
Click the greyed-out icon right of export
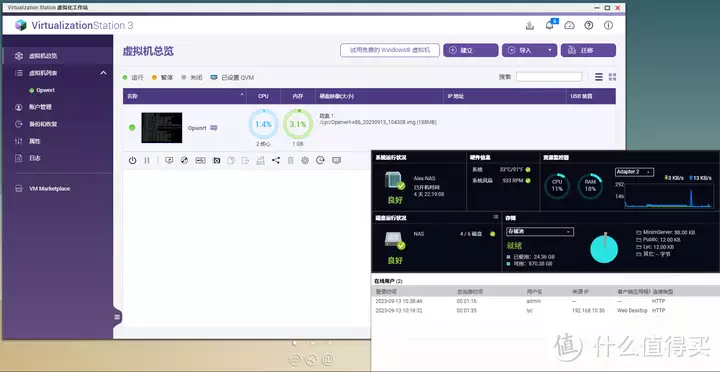(x=260, y=160)
